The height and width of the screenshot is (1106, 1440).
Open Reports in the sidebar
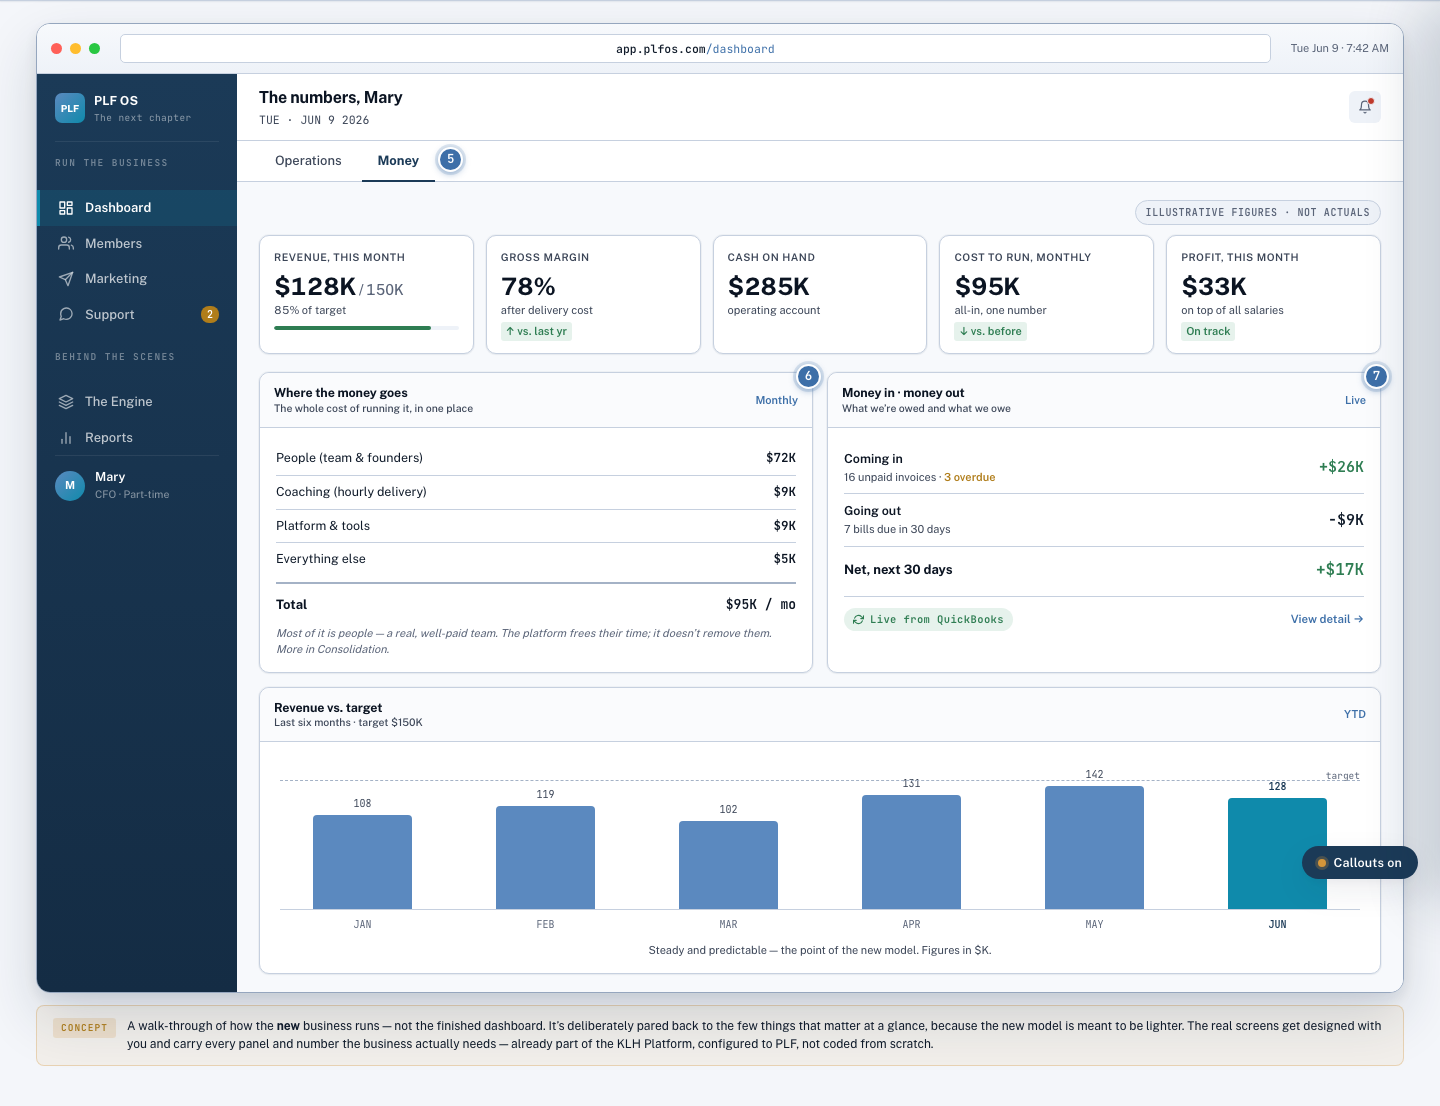tap(137, 438)
